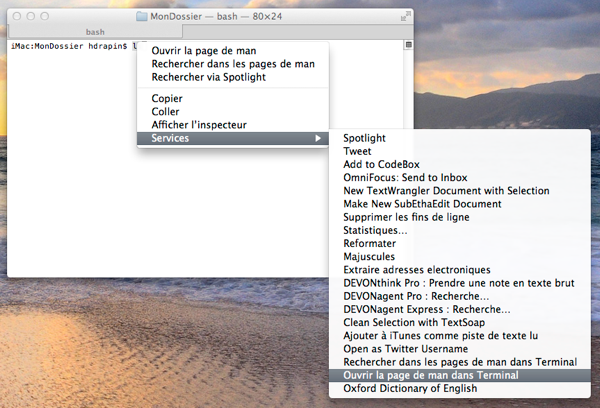Screen dimensions: 600x408
Task: Select the bash tab
Action: pos(95,32)
